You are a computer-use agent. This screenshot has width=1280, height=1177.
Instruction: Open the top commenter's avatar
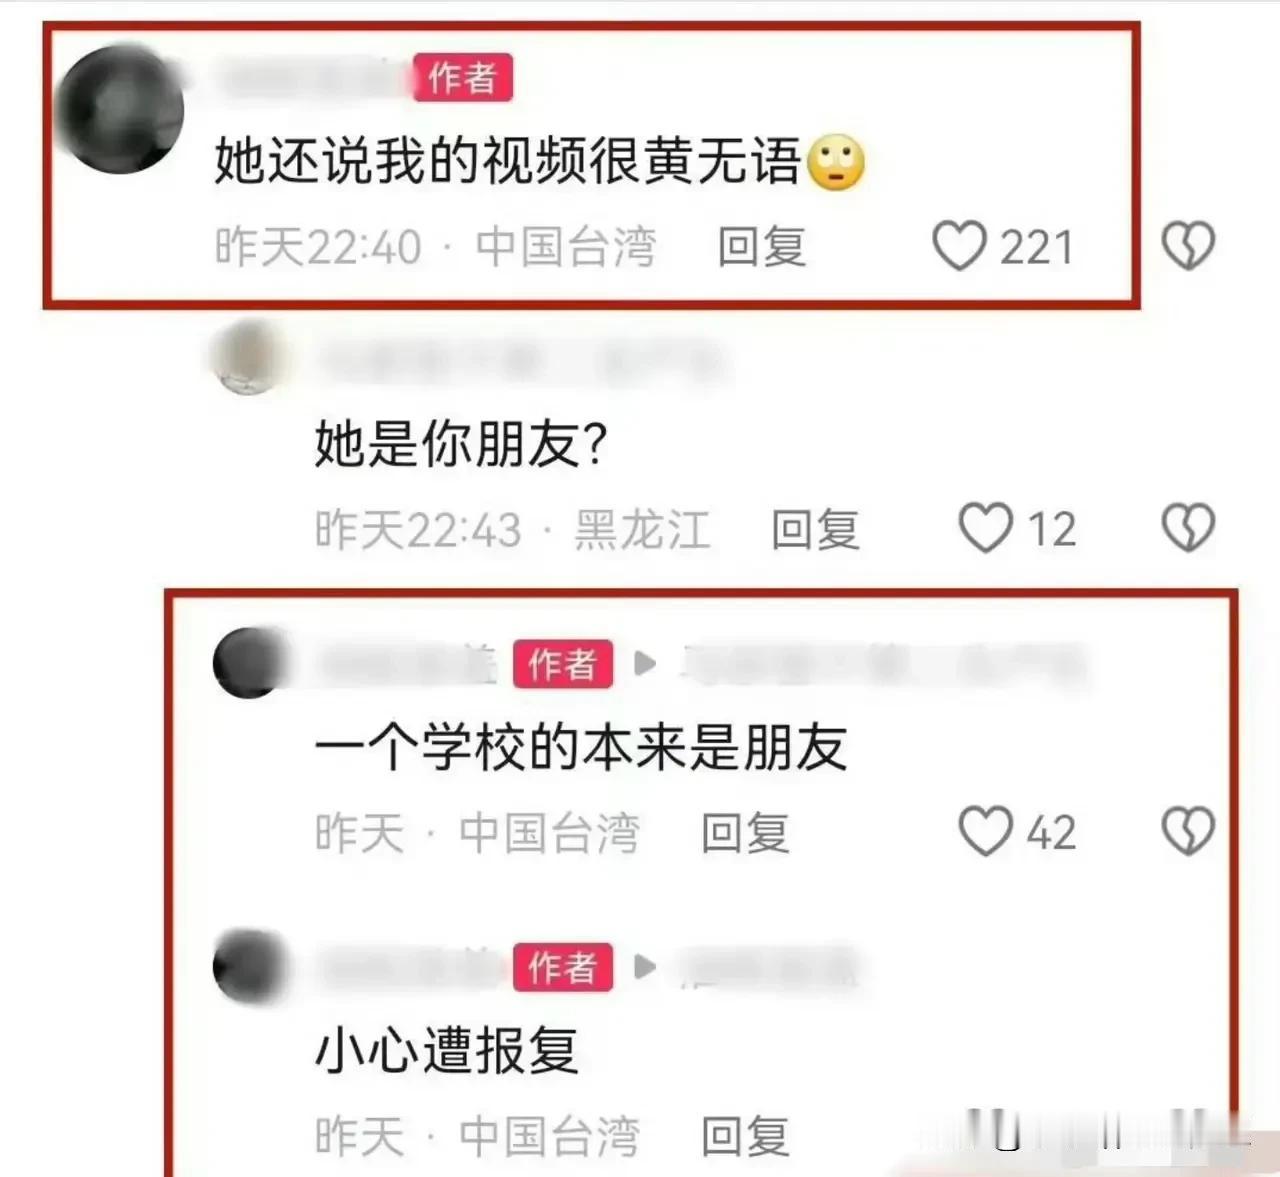pyautogui.click(x=120, y=109)
